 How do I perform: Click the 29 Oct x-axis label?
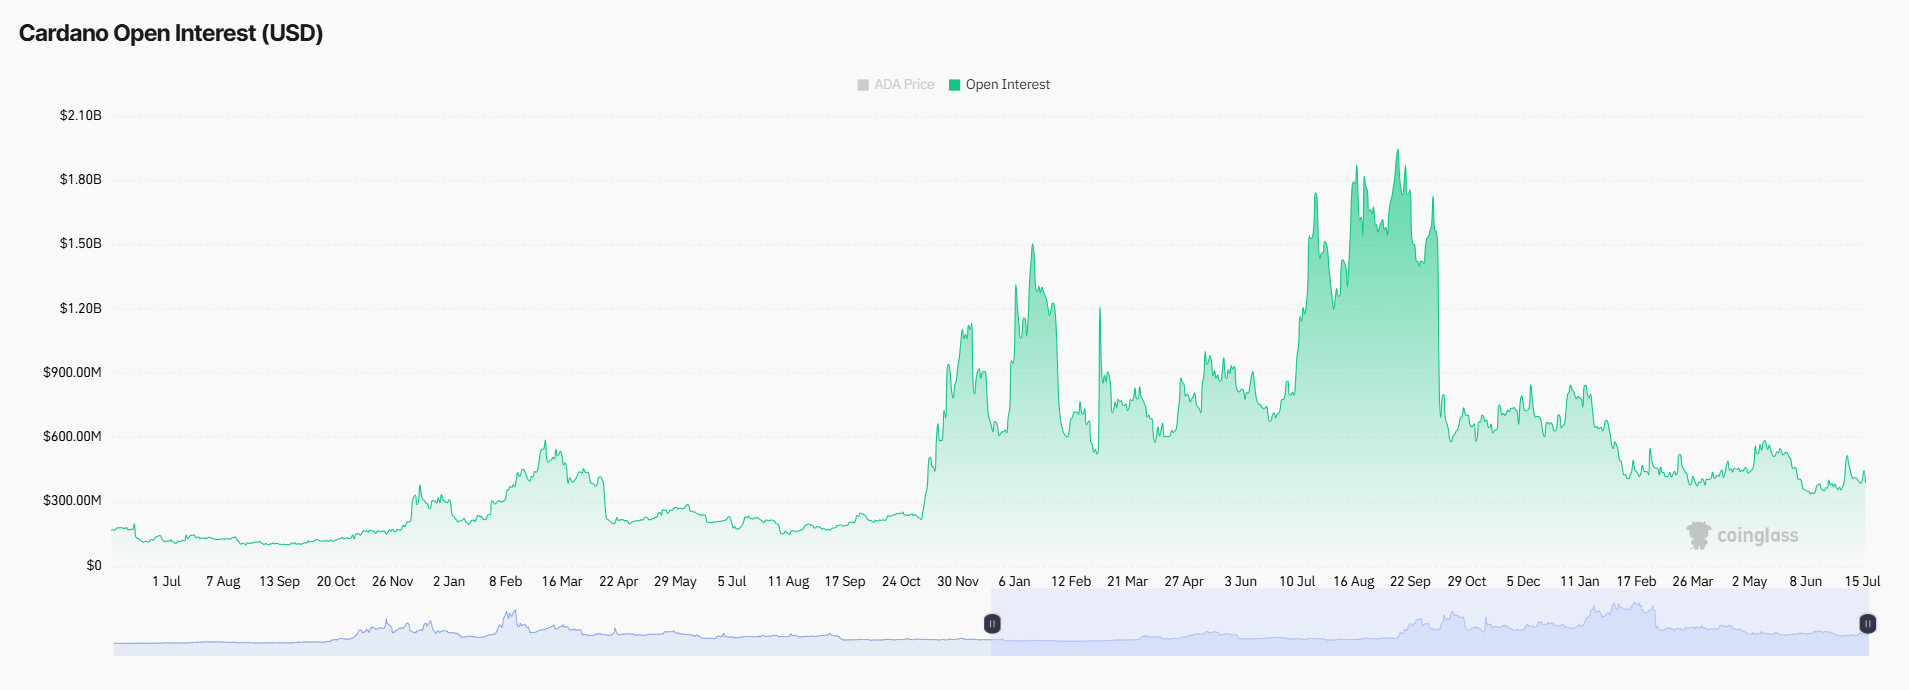point(1466,582)
